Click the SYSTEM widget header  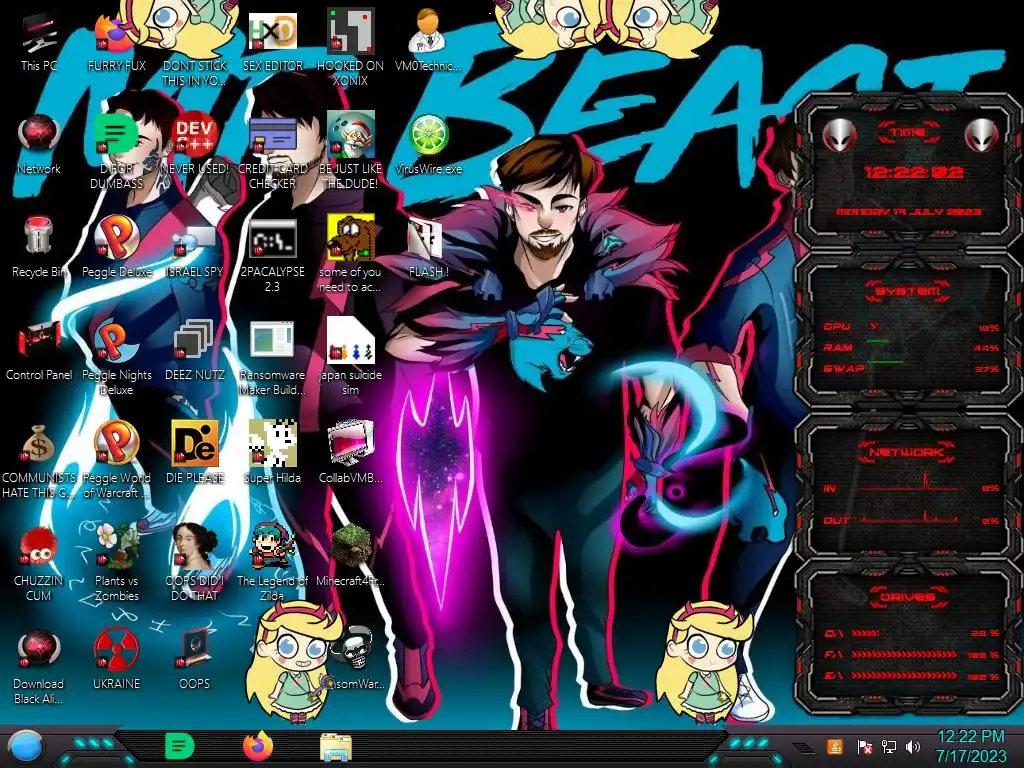coord(908,291)
